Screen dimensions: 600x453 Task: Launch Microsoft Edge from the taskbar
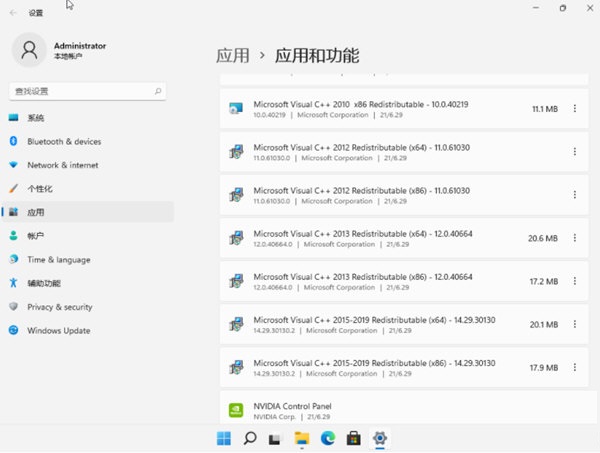pyautogui.click(x=328, y=438)
